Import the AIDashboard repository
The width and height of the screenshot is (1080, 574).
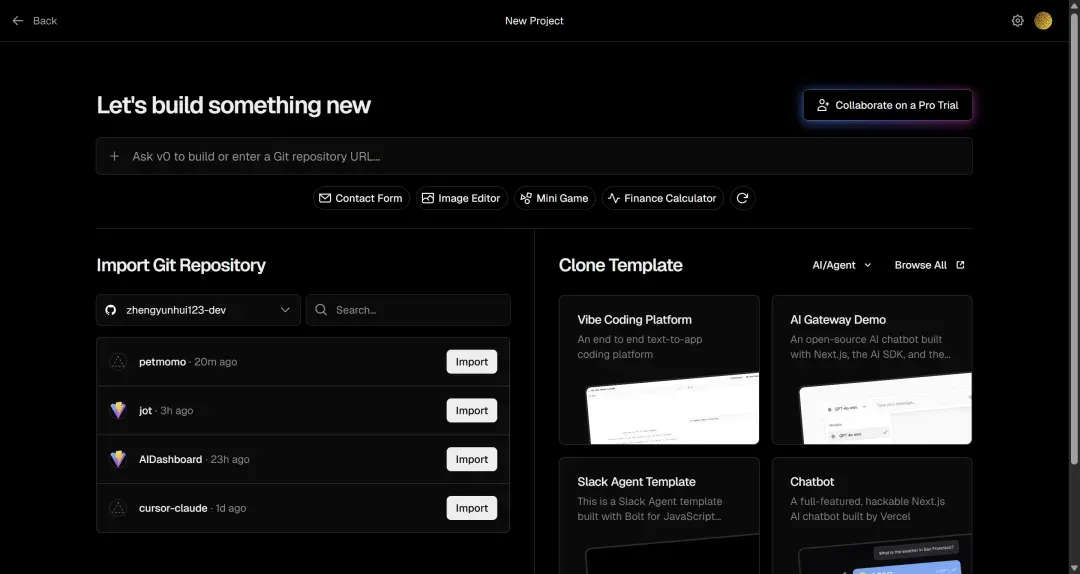[472, 459]
